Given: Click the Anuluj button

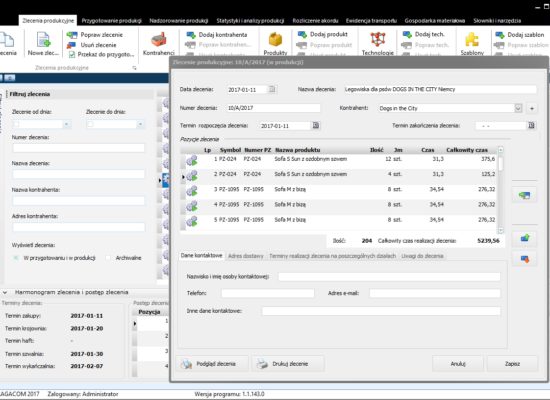Looking at the screenshot, I should [x=458, y=364].
